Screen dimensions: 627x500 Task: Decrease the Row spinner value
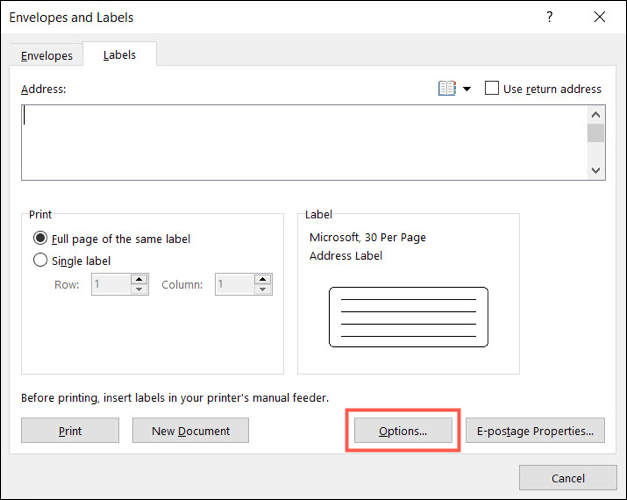point(140,290)
